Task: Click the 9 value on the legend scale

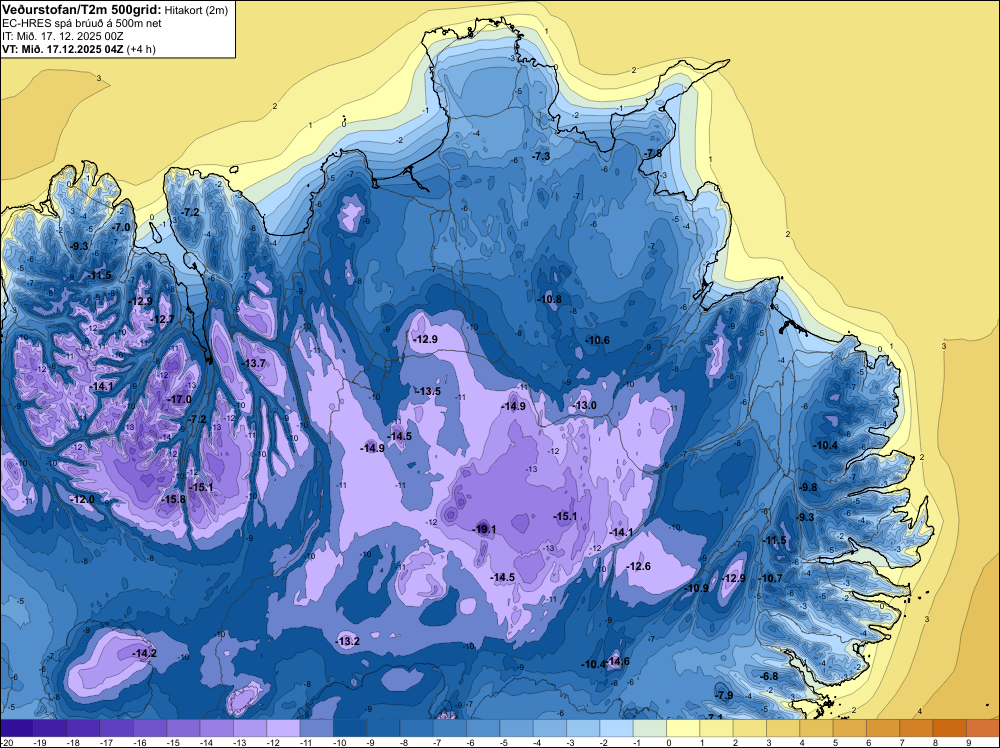Action: [x=969, y=742]
